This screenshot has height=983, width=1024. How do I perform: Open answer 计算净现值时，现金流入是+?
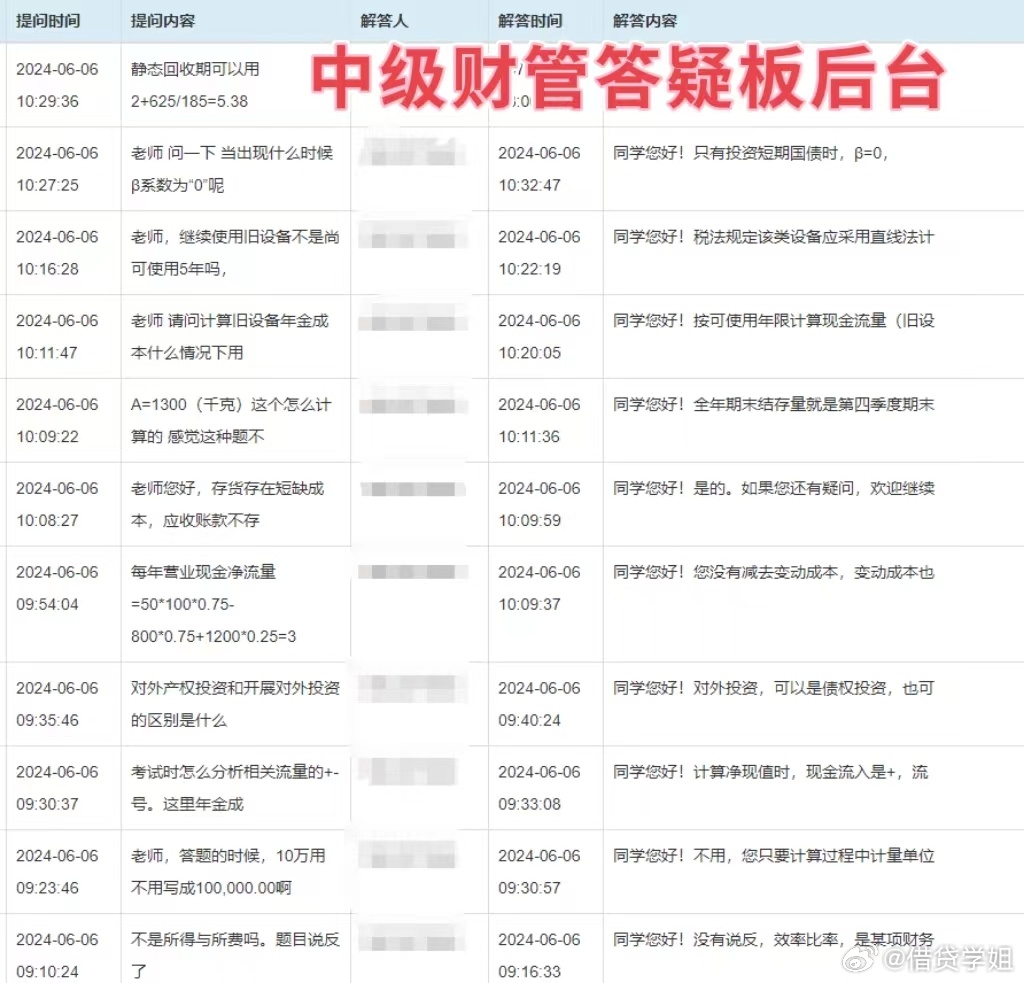click(770, 772)
